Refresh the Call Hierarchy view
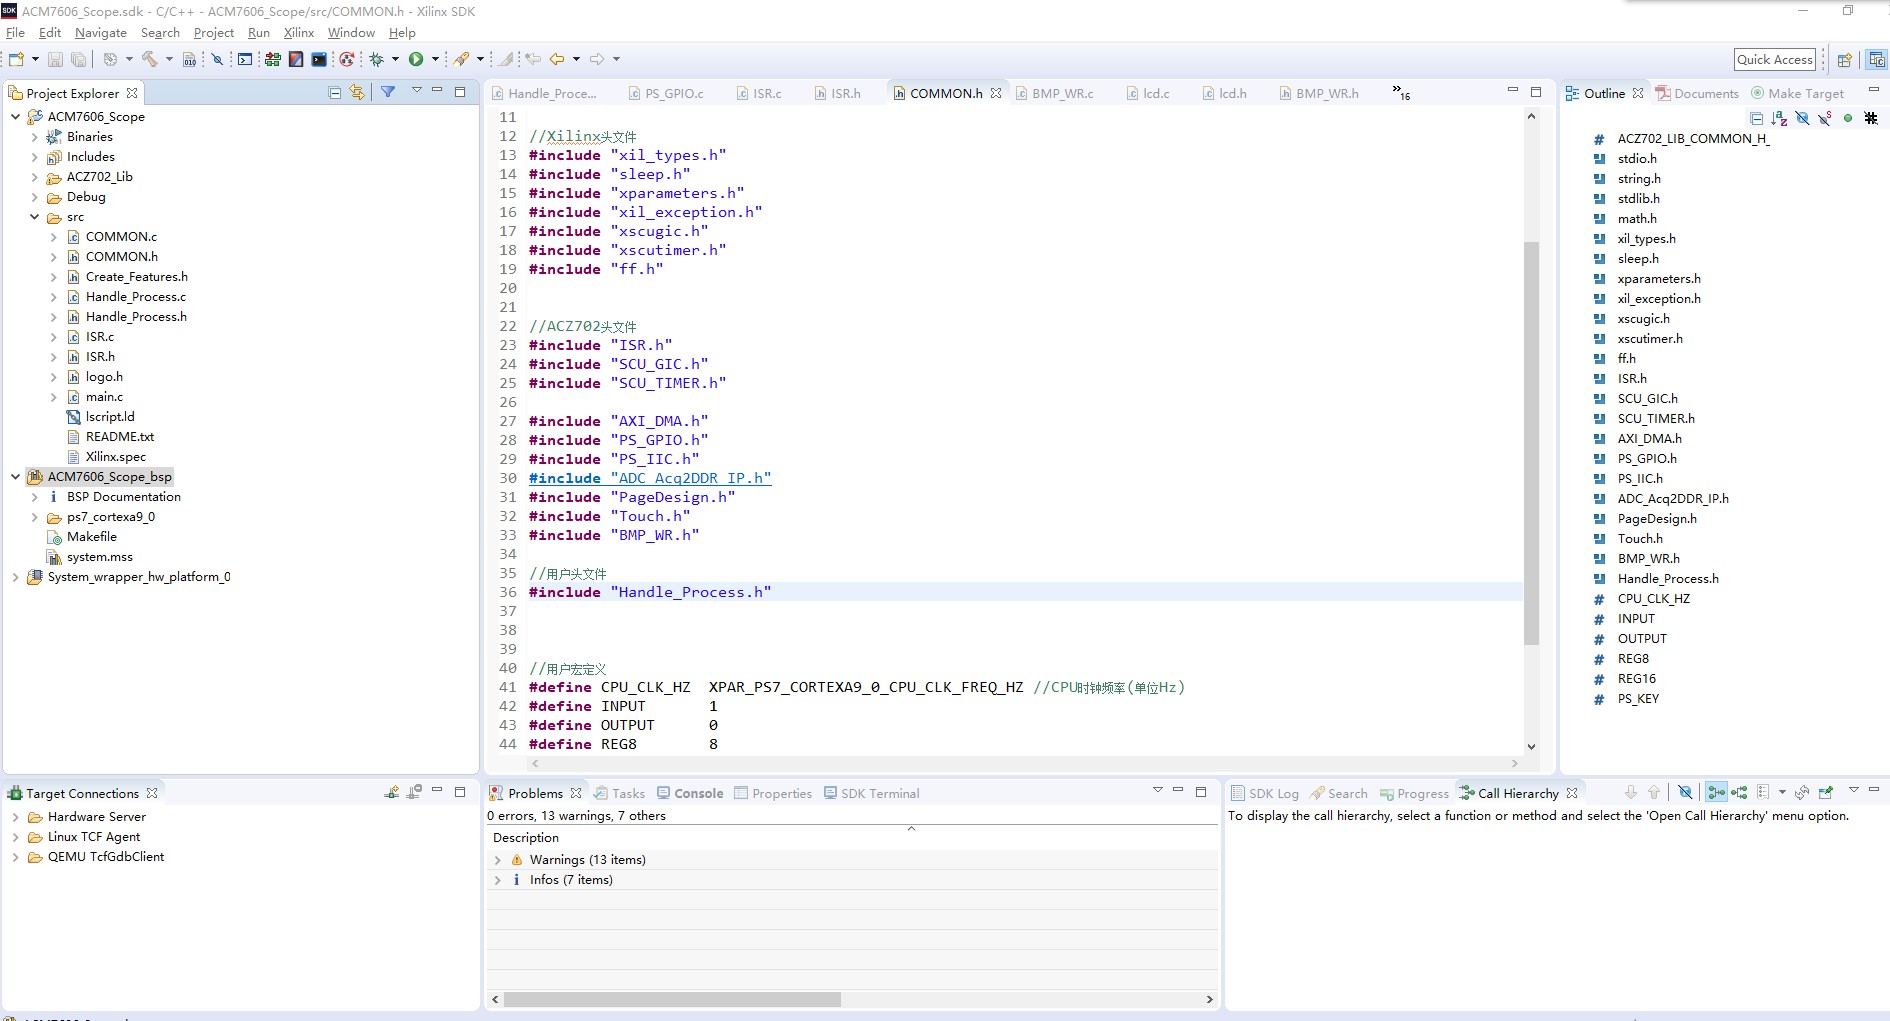This screenshot has width=1890, height=1021. pos(1802,792)
